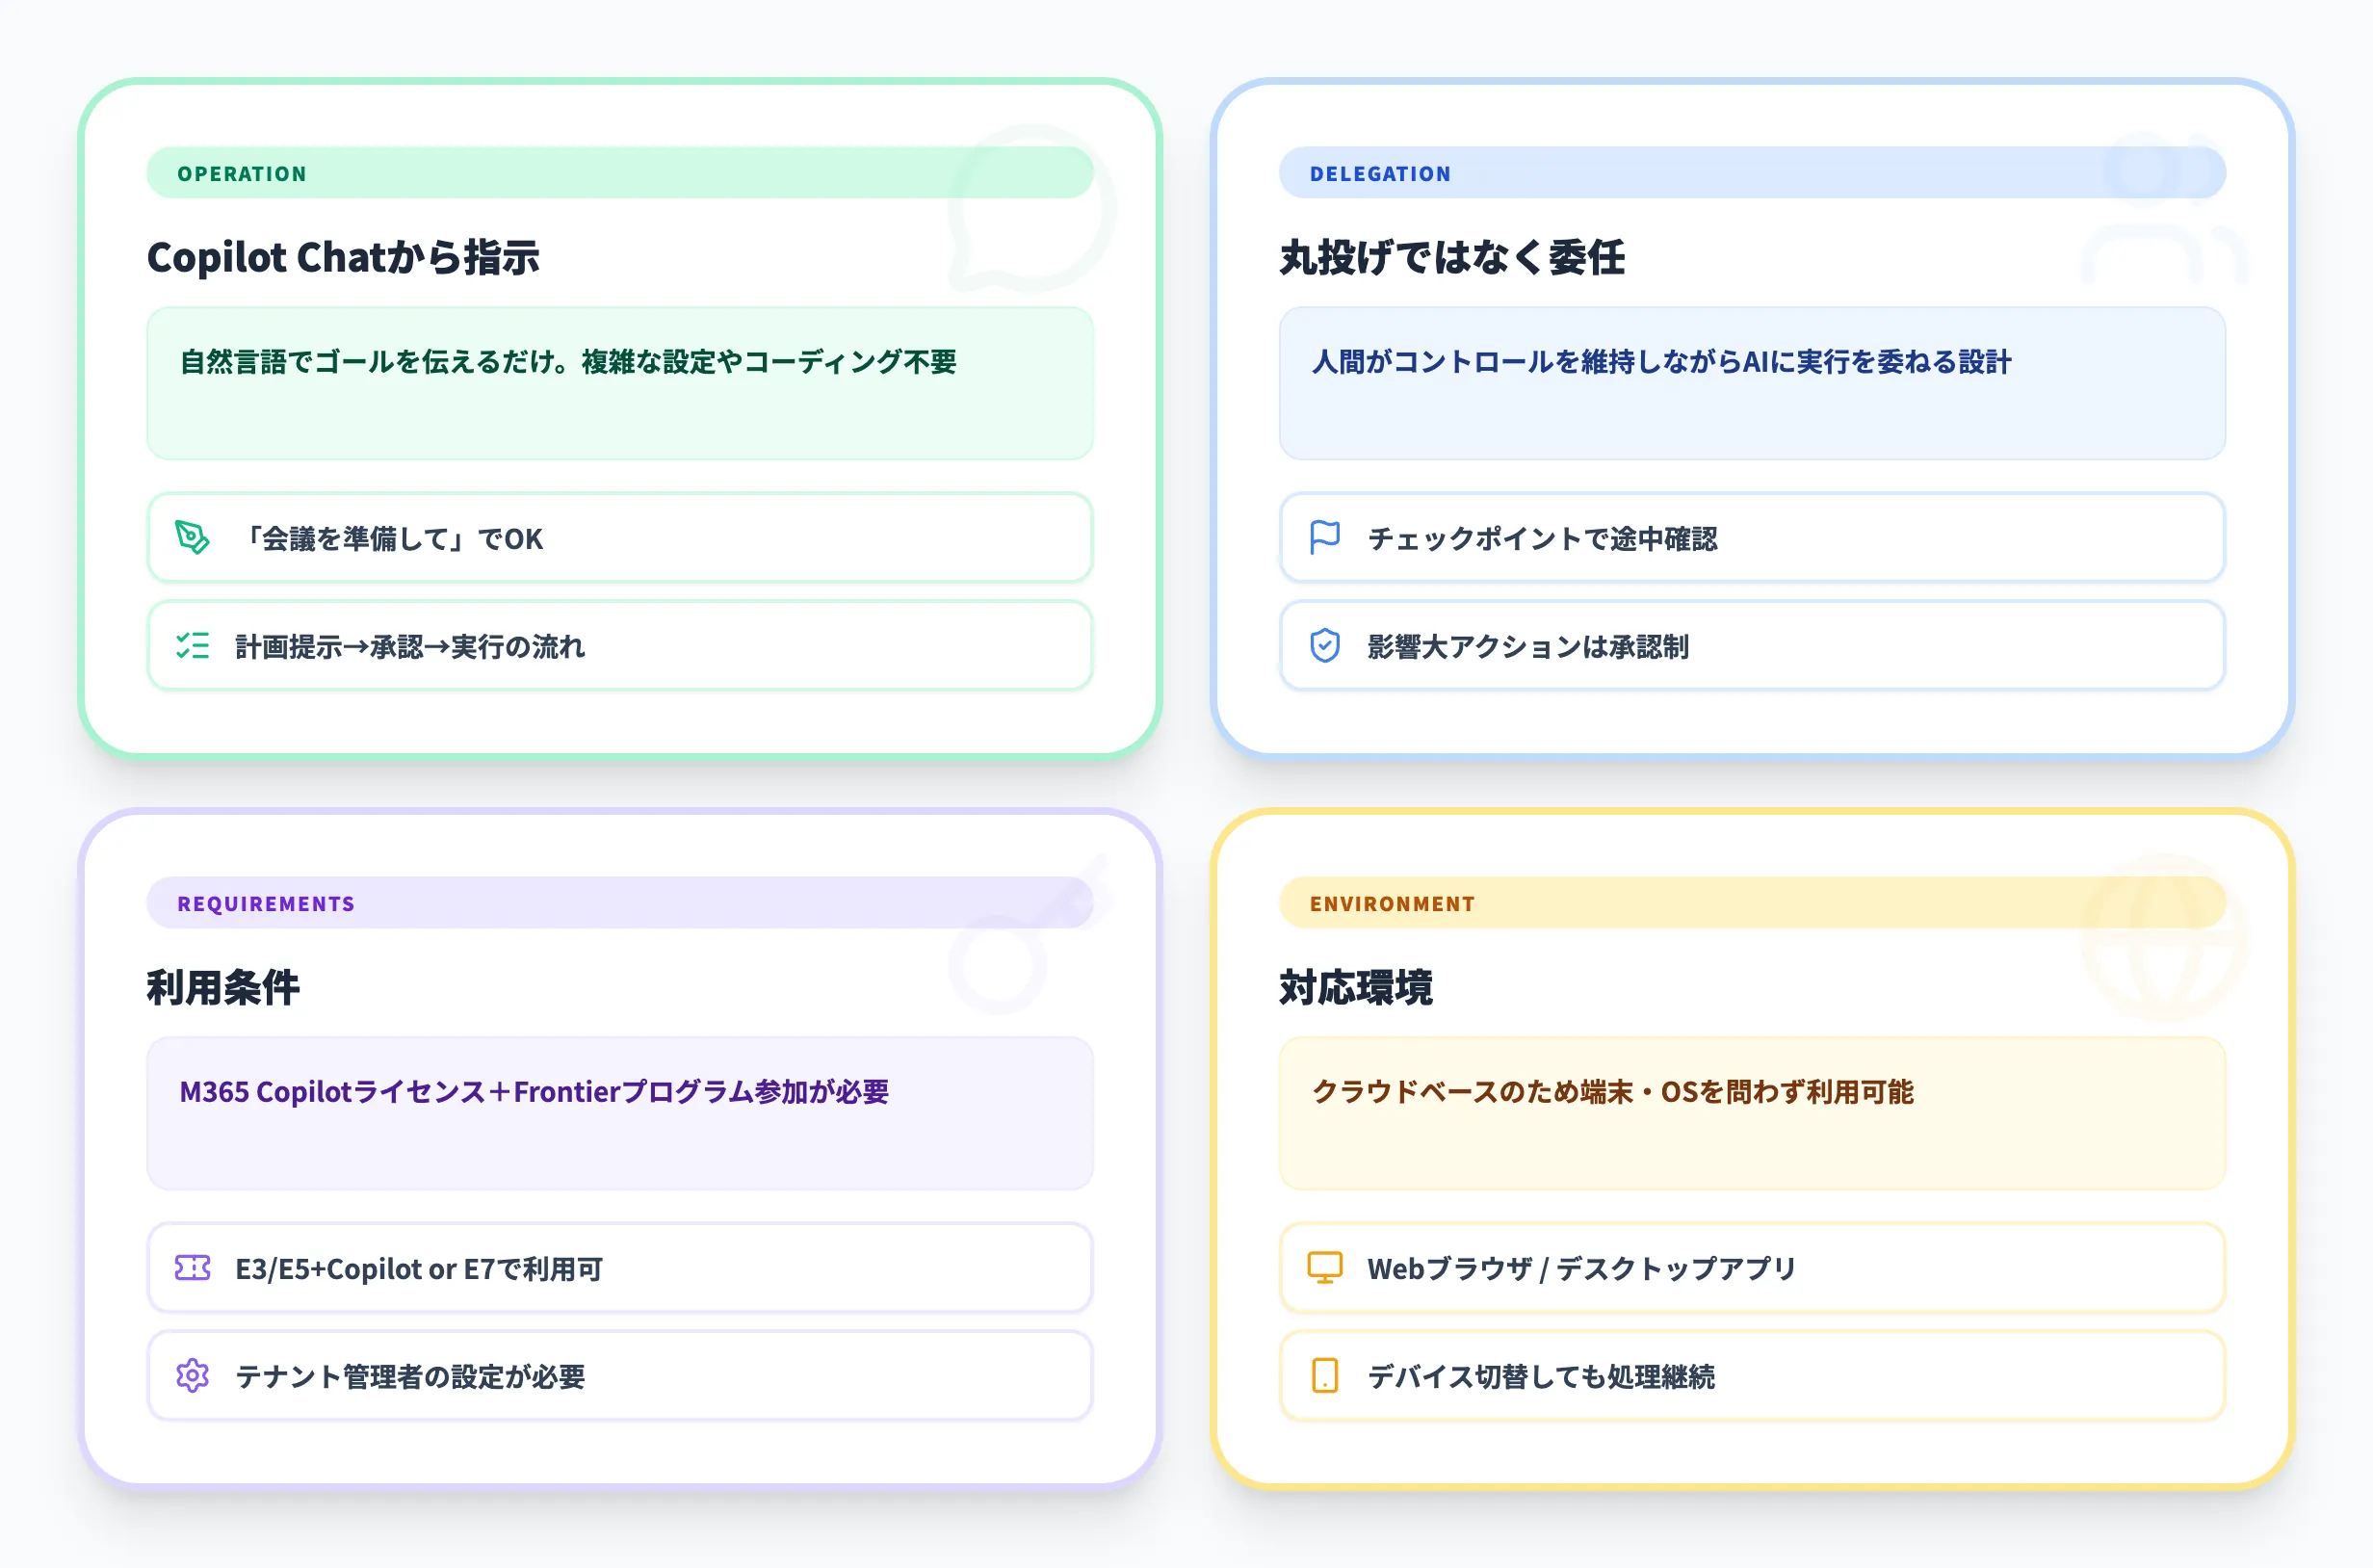This screenshot has height=1568, width=2373.
Task: Select the OPERATION badge
Action: pos(241,173)
